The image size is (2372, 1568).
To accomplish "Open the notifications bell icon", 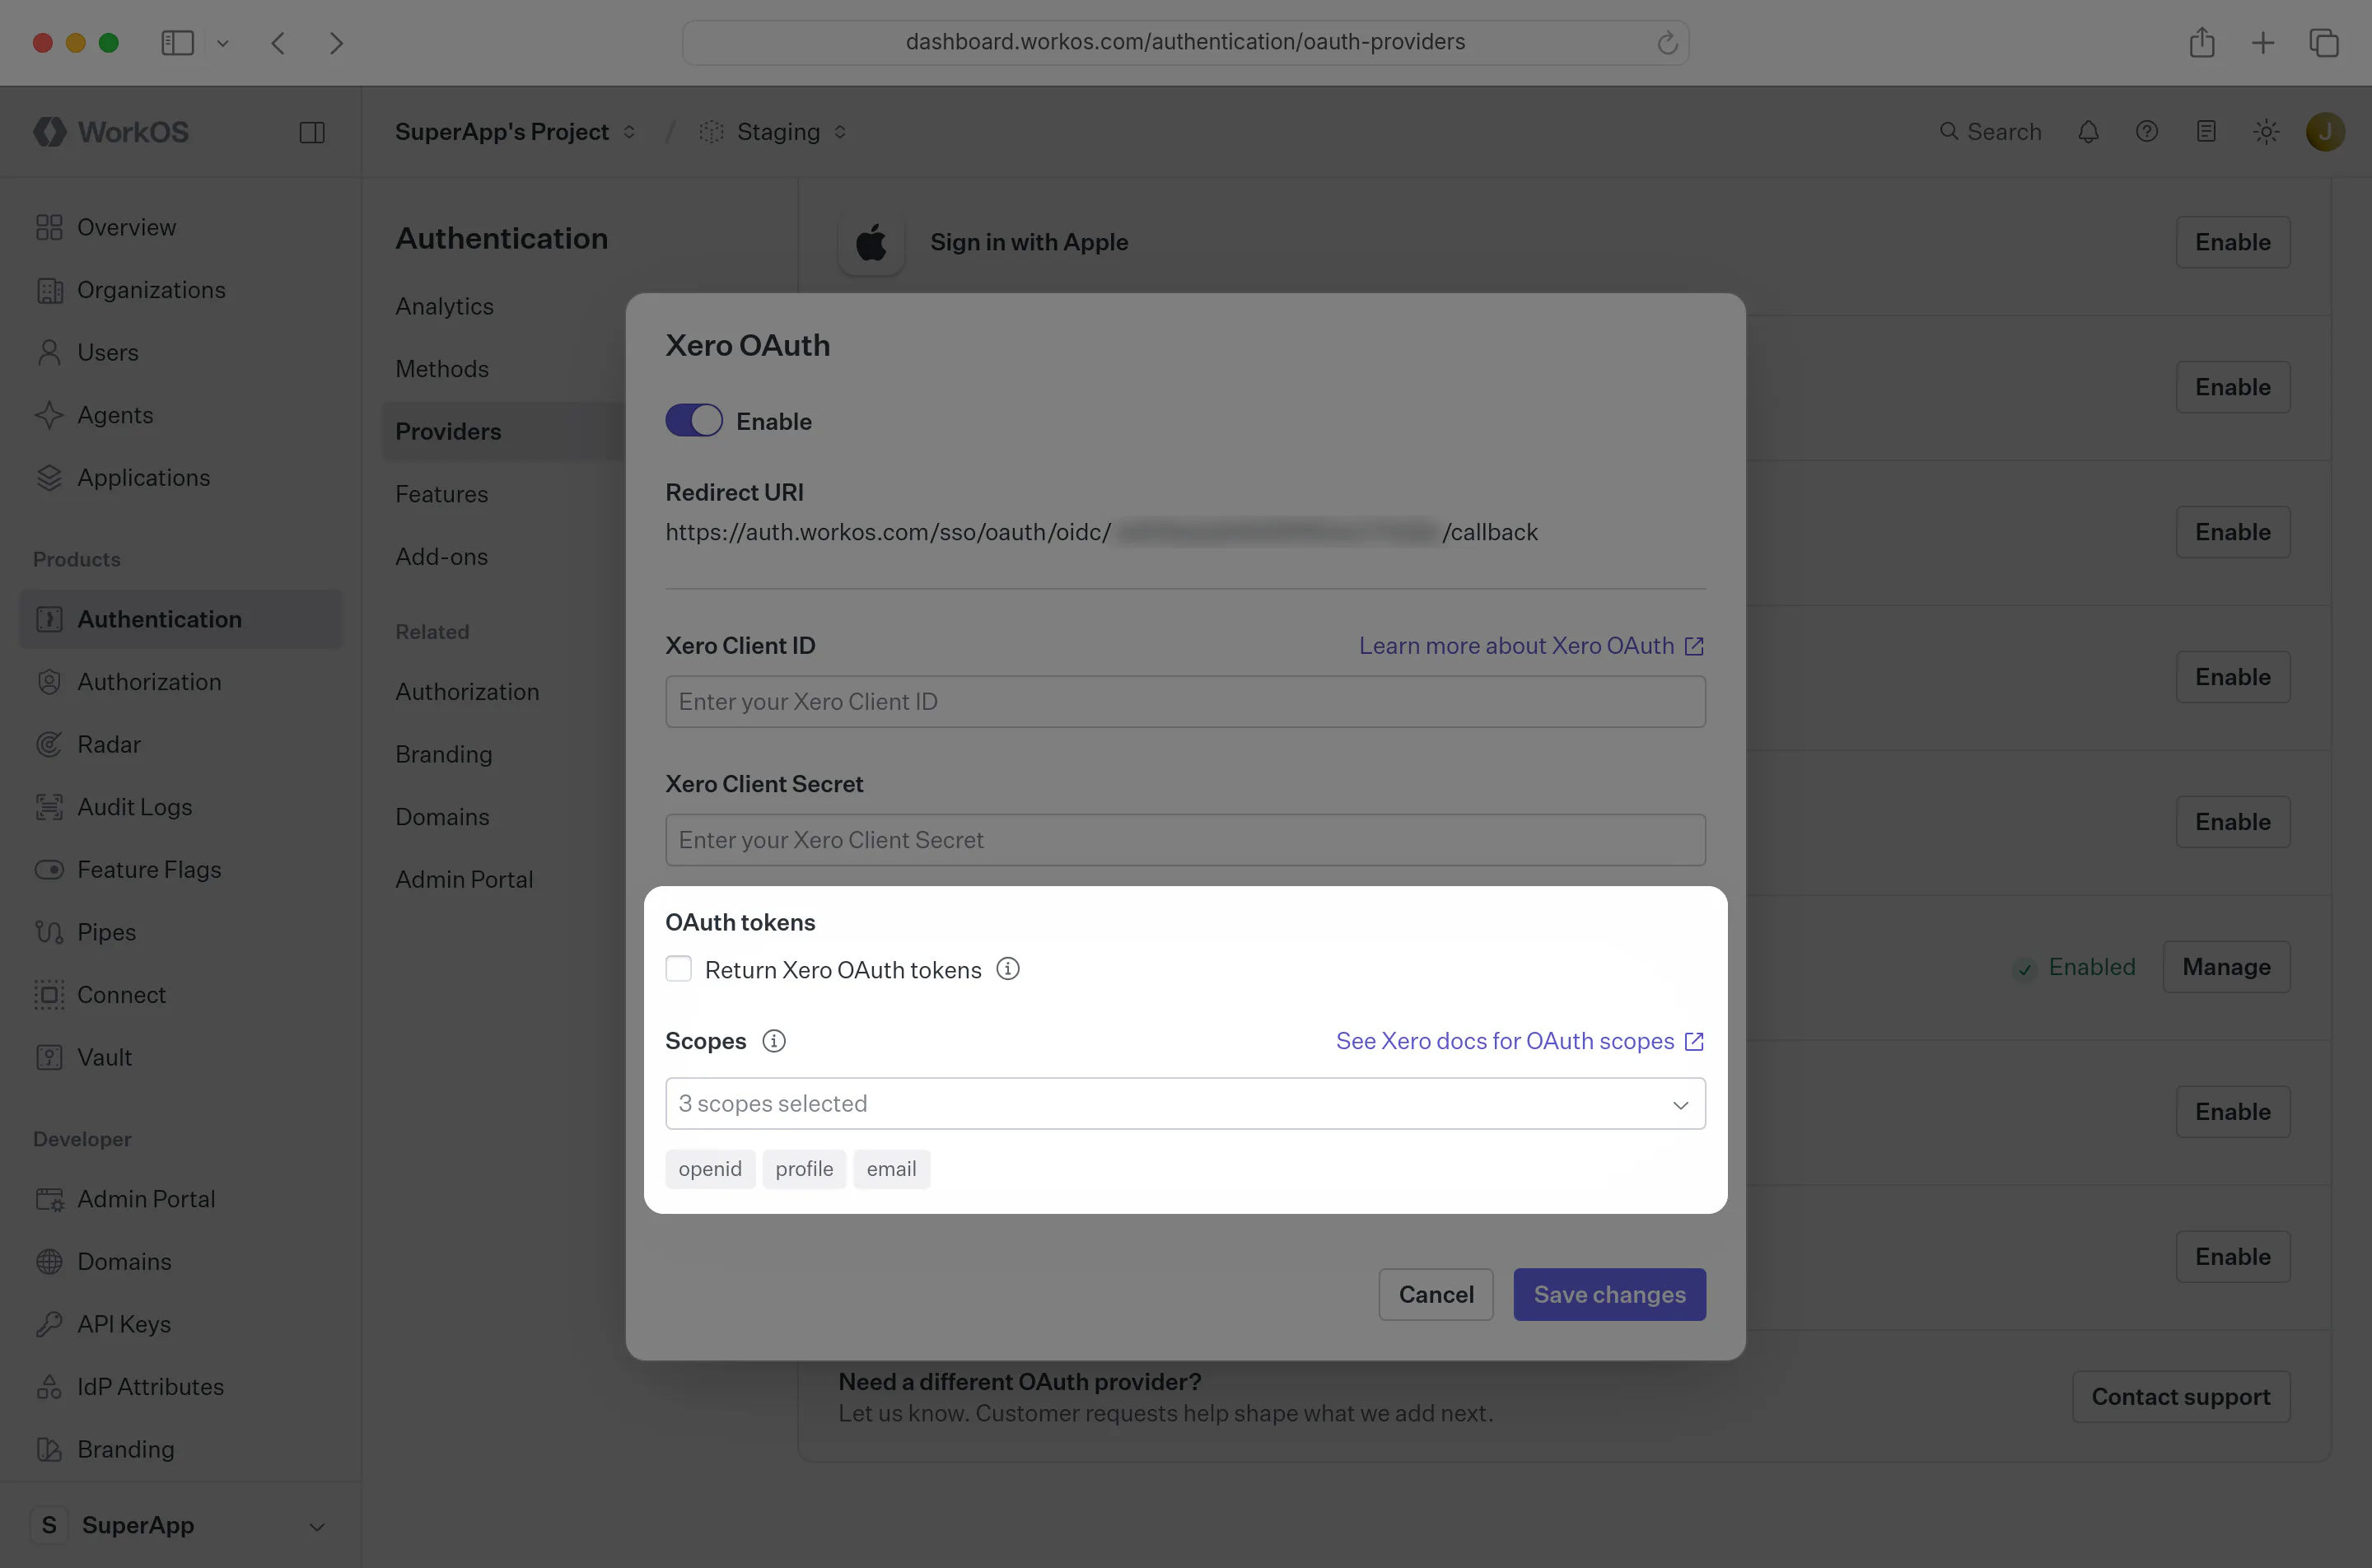I will coord(2088,132).
